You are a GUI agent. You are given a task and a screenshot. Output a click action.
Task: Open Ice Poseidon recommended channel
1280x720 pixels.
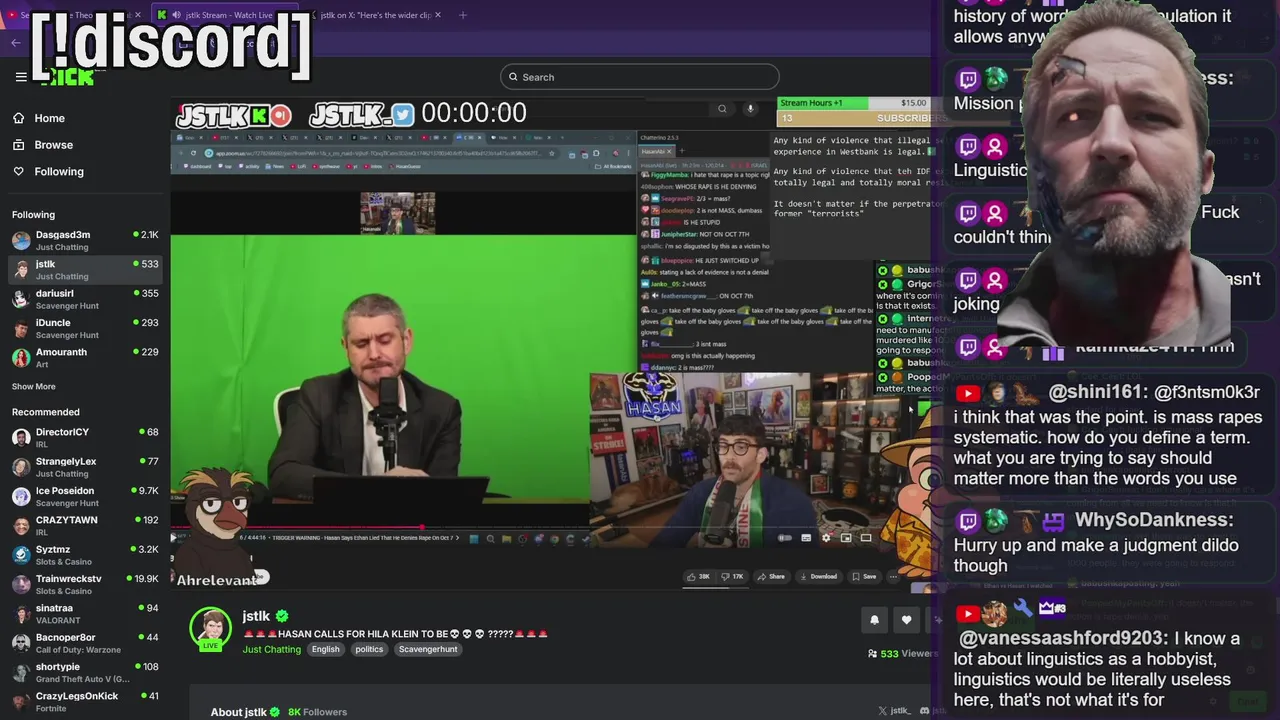[x=85, y=497]
